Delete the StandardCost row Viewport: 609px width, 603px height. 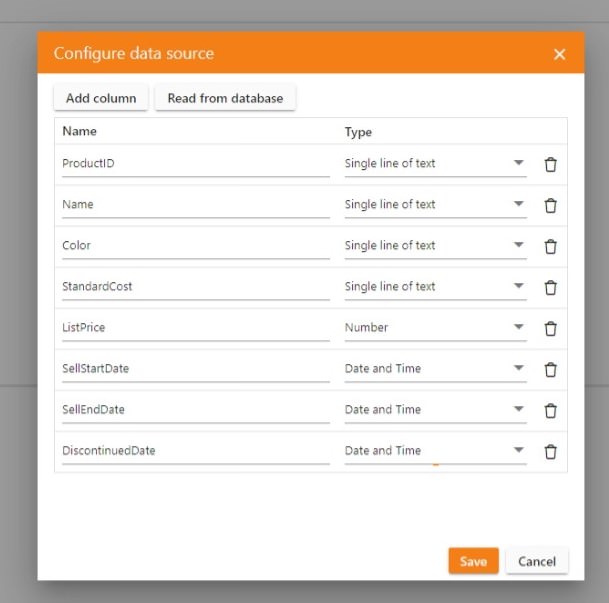[x=550, y=287]
